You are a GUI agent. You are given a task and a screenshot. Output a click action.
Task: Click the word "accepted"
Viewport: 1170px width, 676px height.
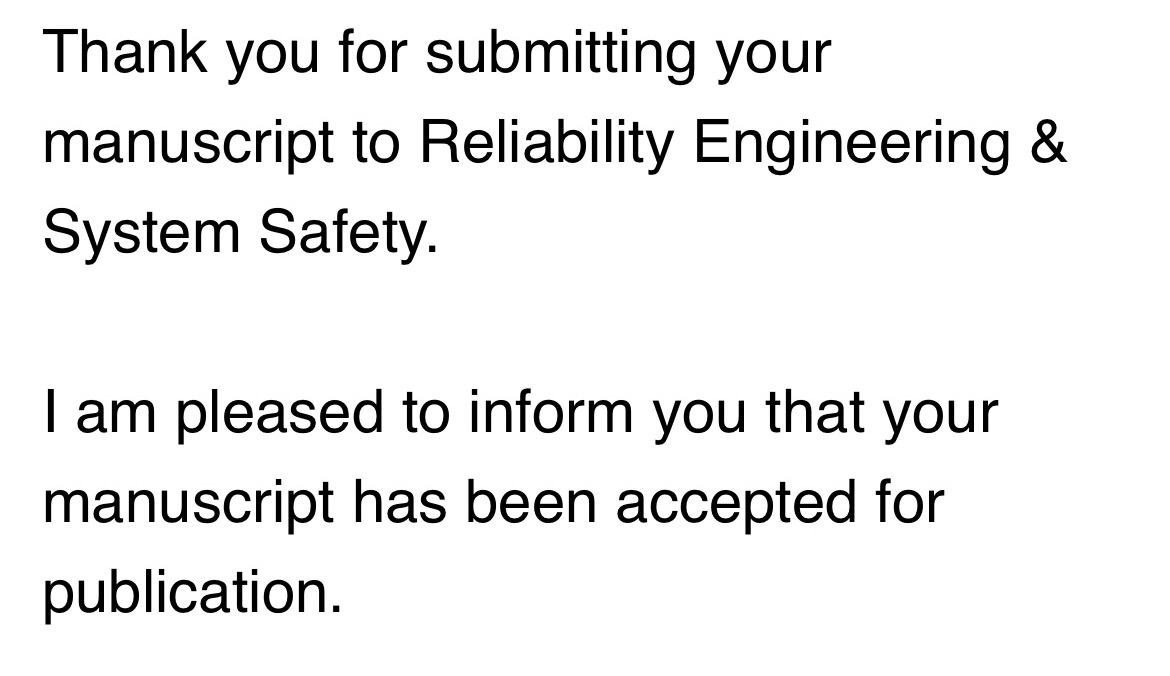736,503
